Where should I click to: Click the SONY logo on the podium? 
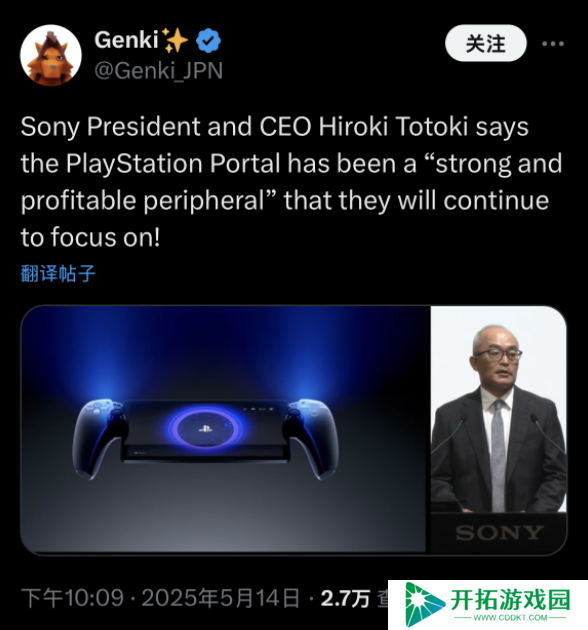(499, 533)
